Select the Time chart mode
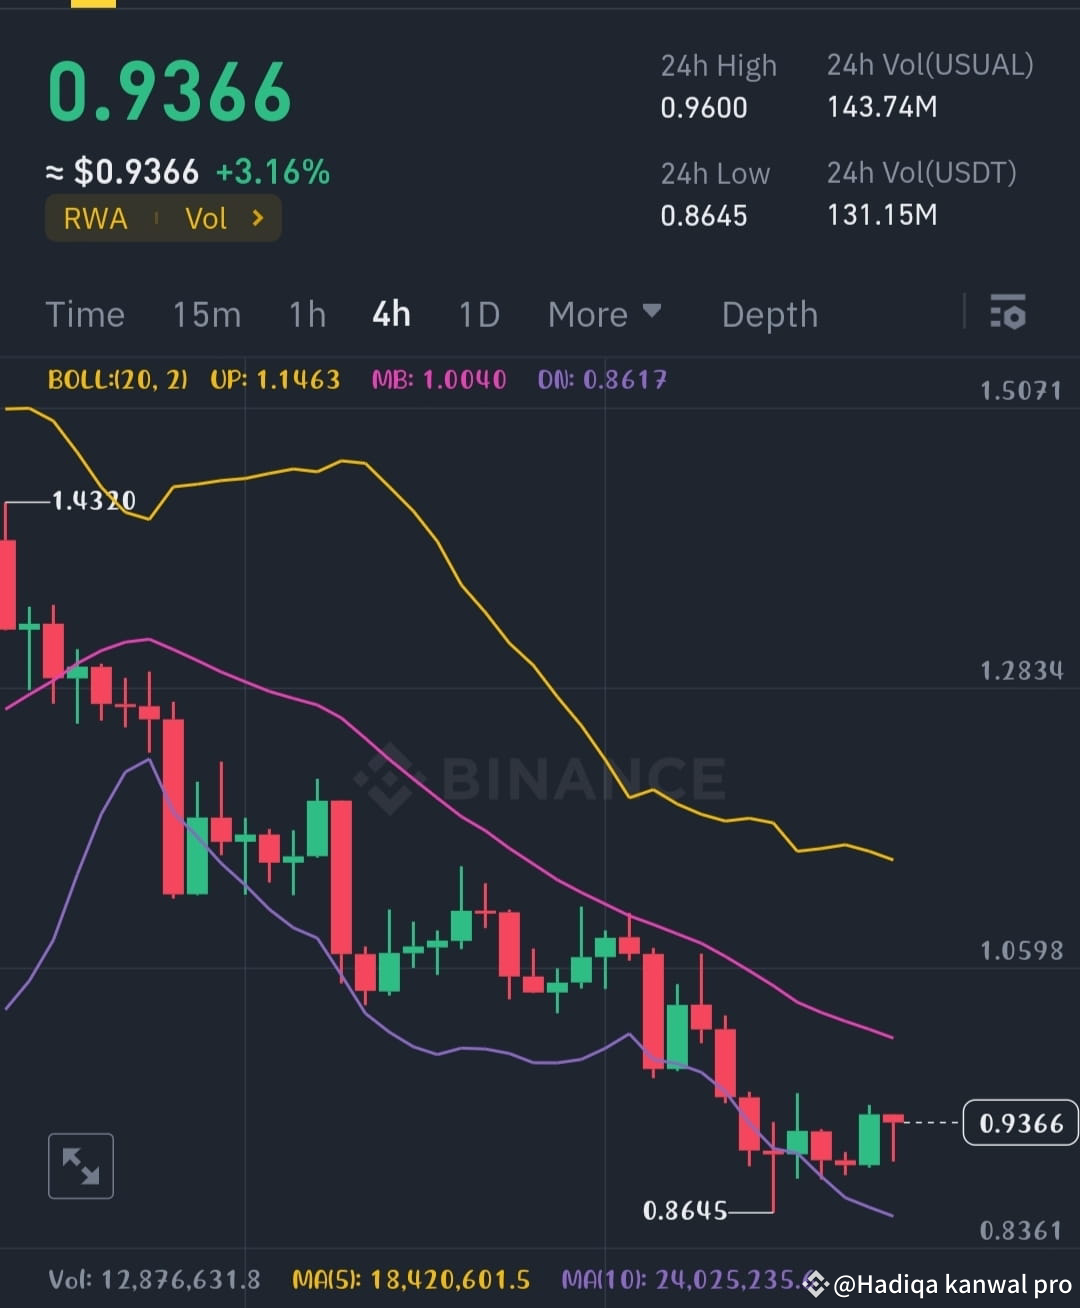Image resolution: width=1080 pixels, height=1308 pixels. tap(85, 314)
